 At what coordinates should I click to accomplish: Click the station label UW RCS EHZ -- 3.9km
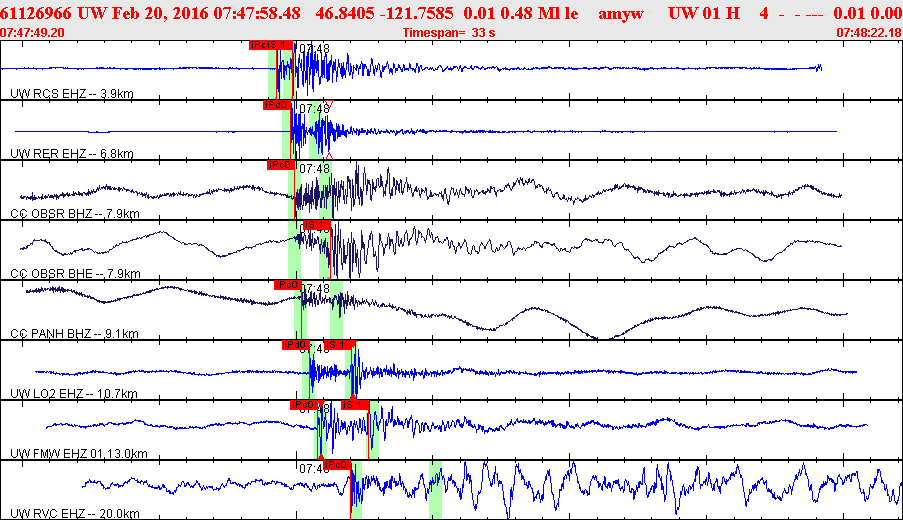(72, 93)
